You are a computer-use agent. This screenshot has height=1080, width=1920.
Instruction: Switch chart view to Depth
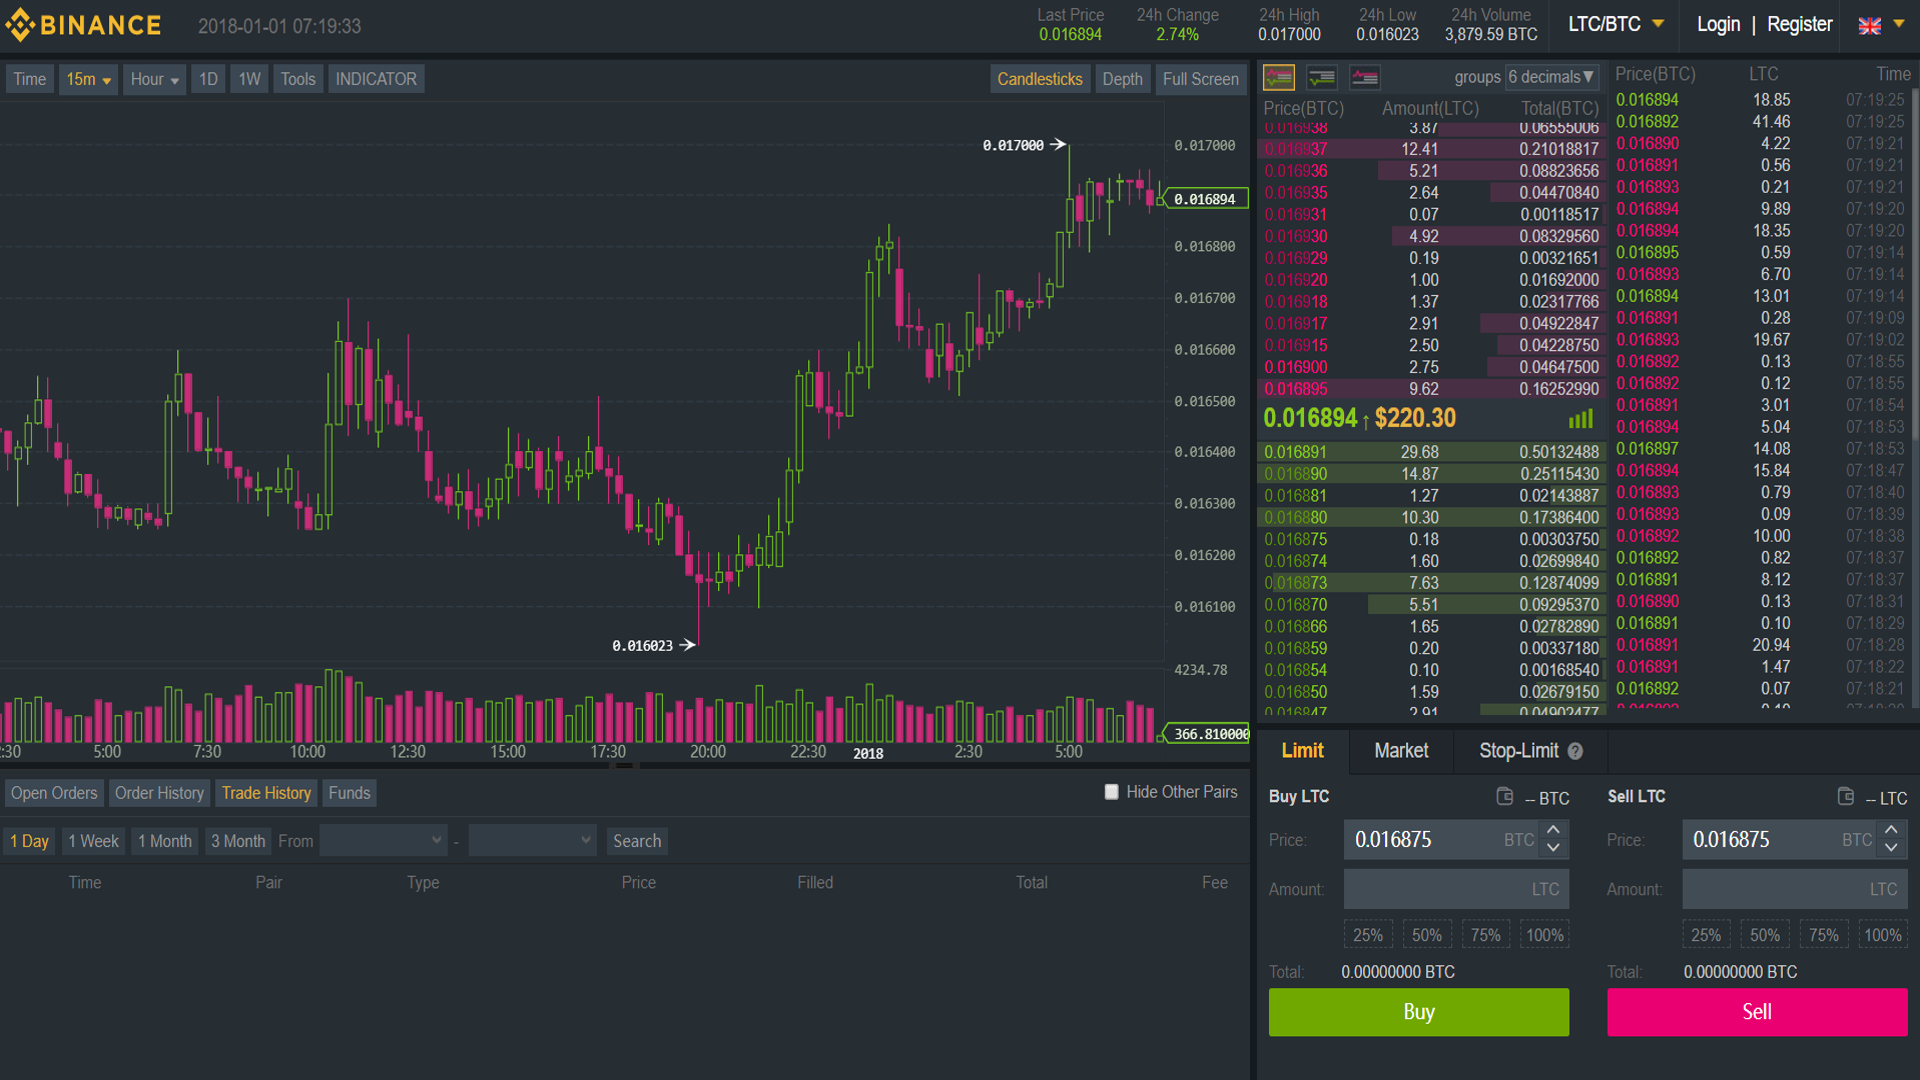coord(1122,79)
